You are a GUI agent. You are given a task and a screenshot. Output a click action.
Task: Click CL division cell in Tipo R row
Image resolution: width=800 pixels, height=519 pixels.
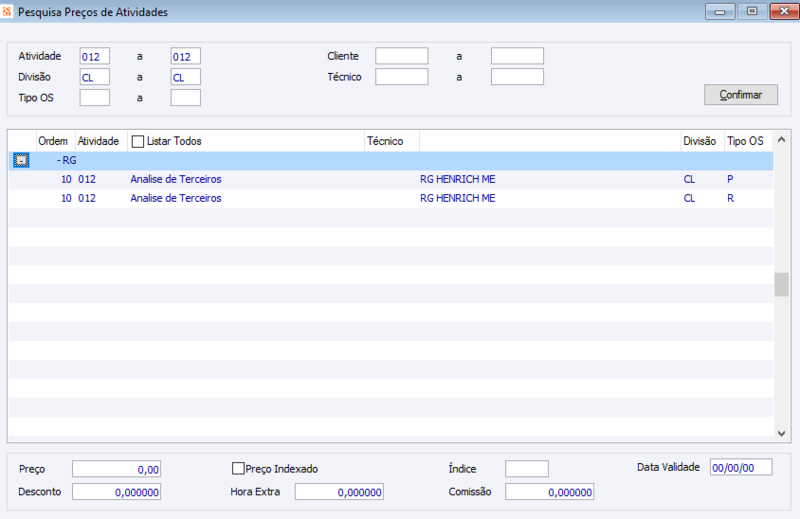[x=689, y=198]
